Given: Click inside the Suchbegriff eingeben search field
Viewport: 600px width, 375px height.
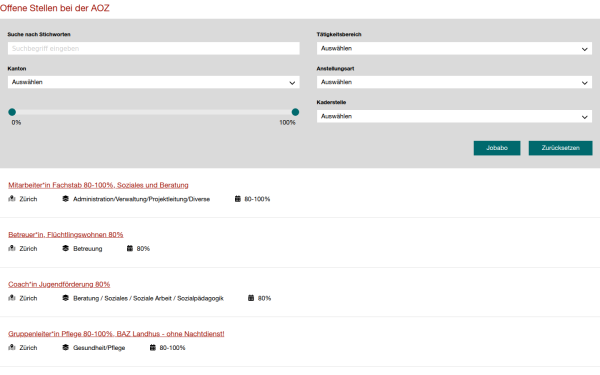Looking at the screenshot, I should [x=153, y=49].
